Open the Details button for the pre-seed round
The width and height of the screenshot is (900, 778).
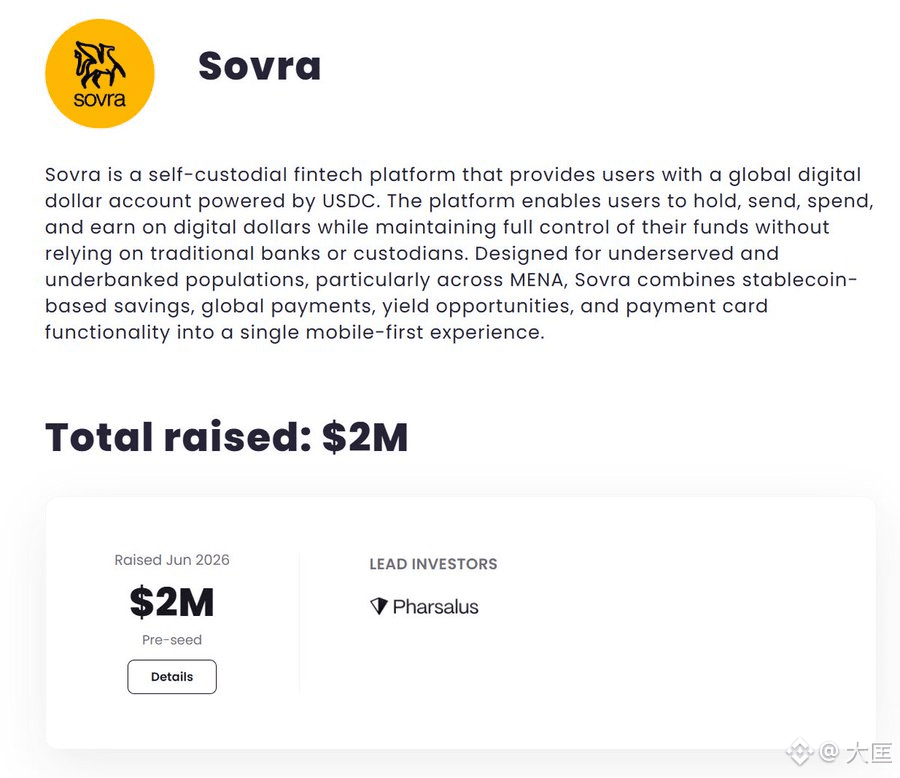(x=172, y=676)
